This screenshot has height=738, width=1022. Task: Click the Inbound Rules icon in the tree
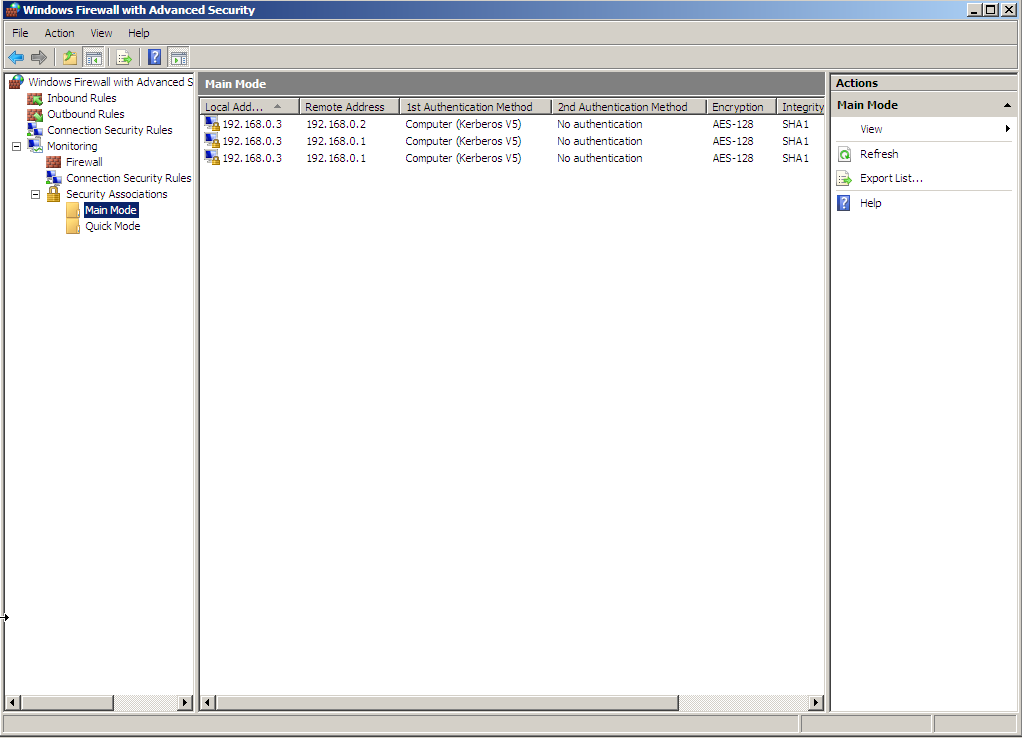(35, 98)
